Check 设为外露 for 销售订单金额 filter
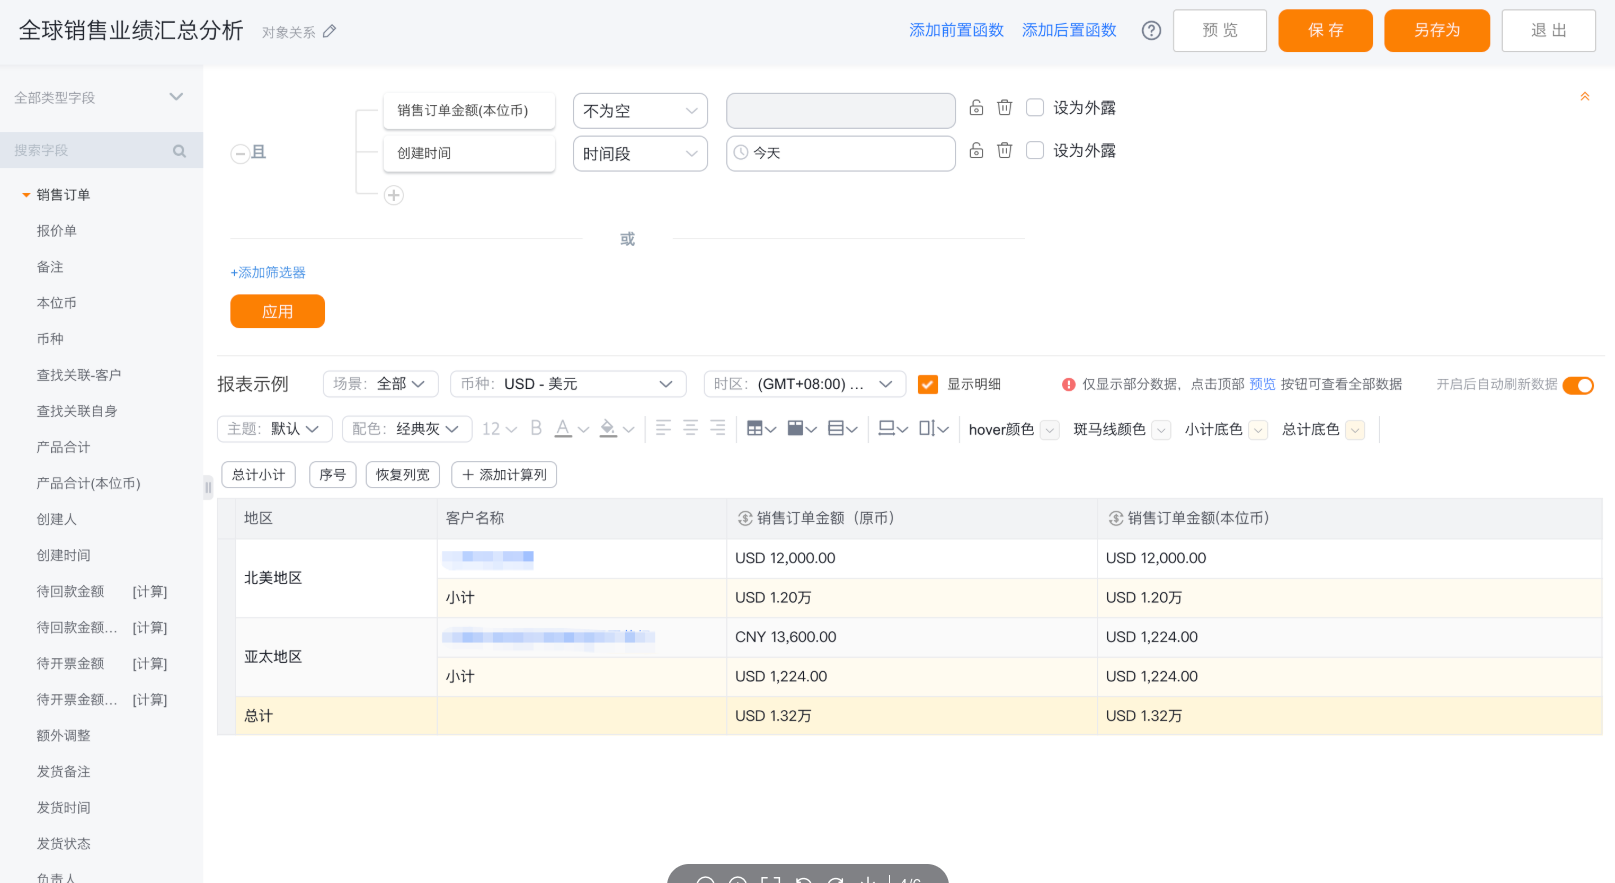The width and height of the screenshot is (1615, 883). point(1035,107)
